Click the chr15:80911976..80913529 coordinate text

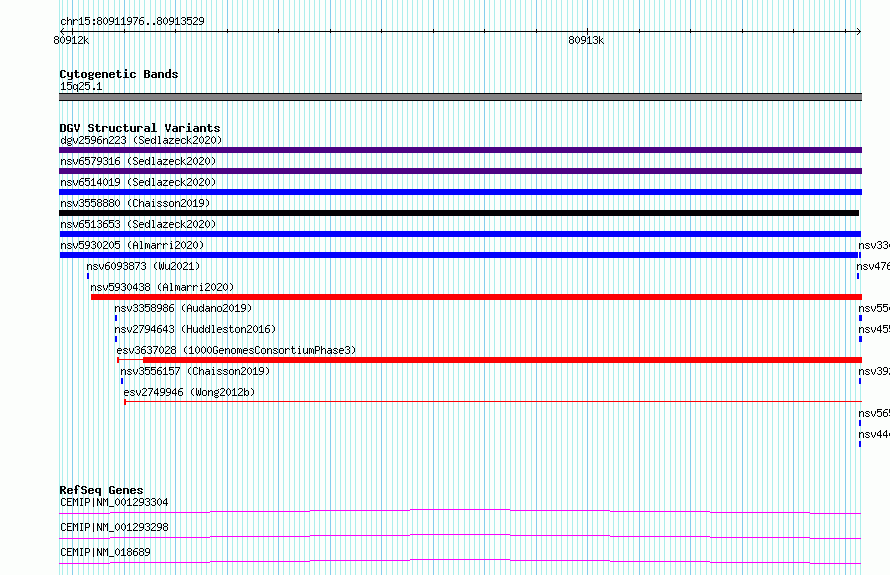tap(132, 21)
